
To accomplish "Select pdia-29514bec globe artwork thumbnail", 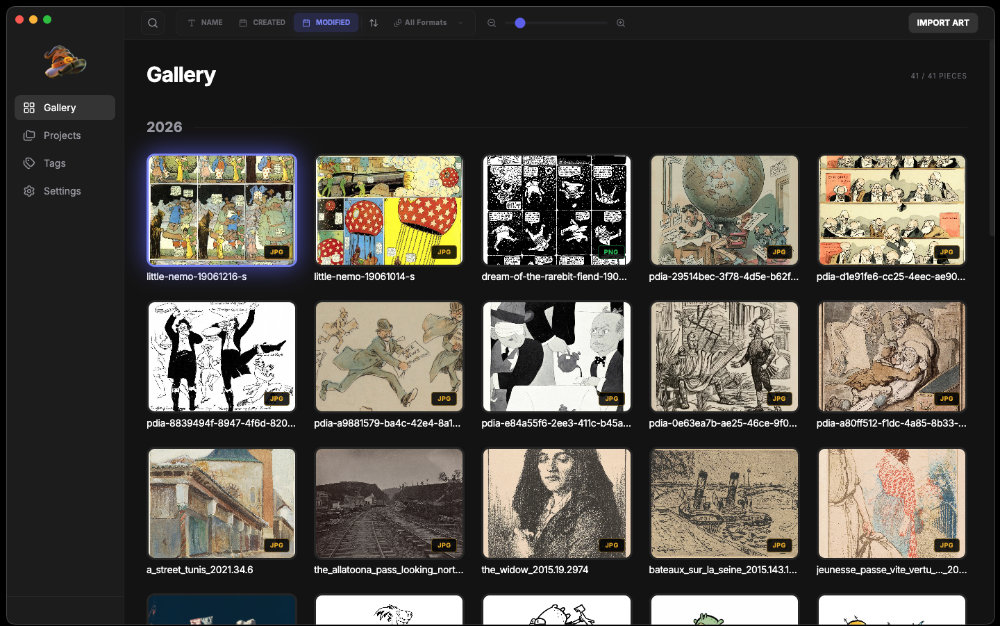I will pos(724,210).
